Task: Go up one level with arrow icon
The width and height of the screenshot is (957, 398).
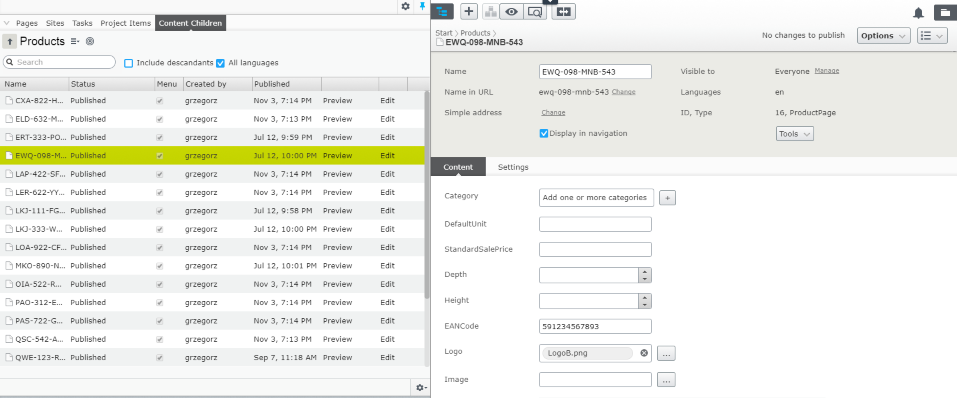Action: pos(10,42)
